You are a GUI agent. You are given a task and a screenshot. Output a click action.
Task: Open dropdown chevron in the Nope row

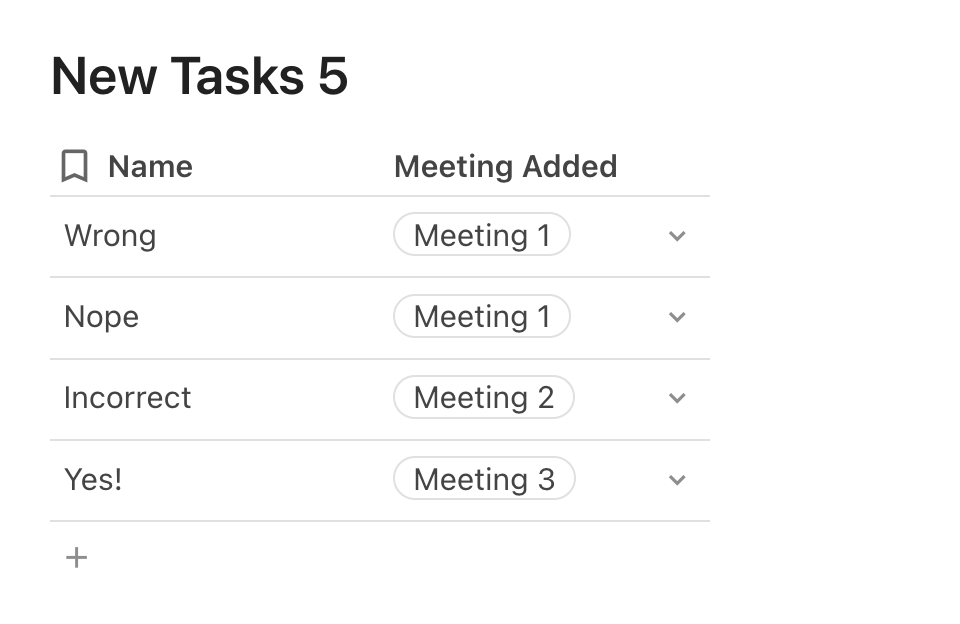tap(677, 318)
